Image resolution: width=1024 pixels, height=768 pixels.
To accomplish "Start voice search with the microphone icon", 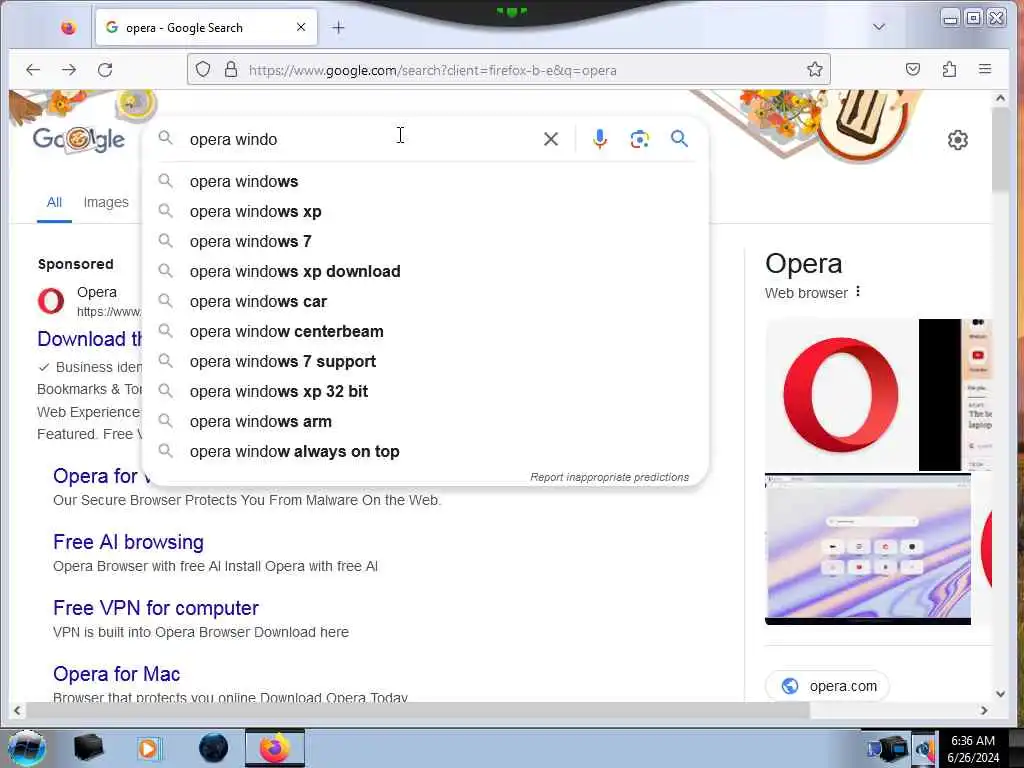I will coord(600,139).
